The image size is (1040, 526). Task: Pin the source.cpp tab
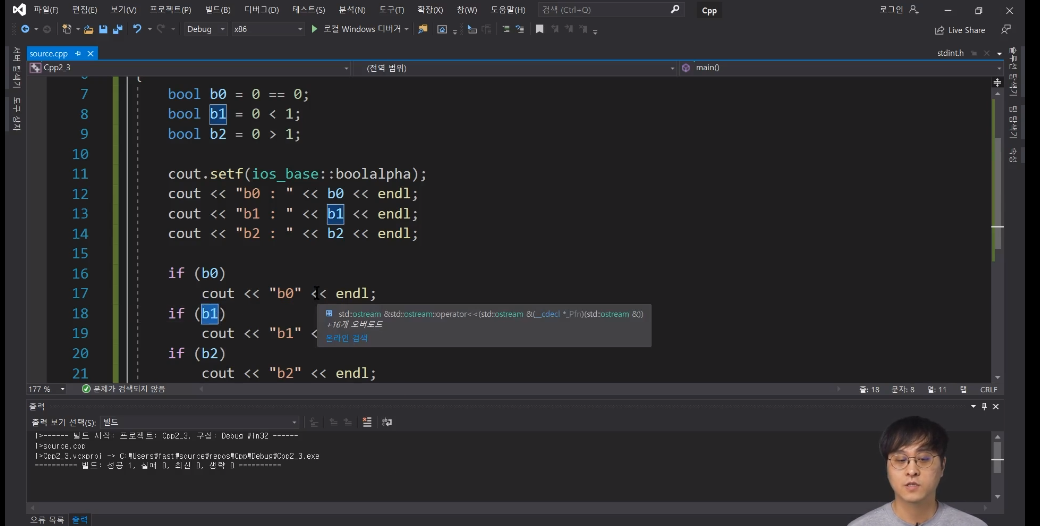click(x=78, y=53)
